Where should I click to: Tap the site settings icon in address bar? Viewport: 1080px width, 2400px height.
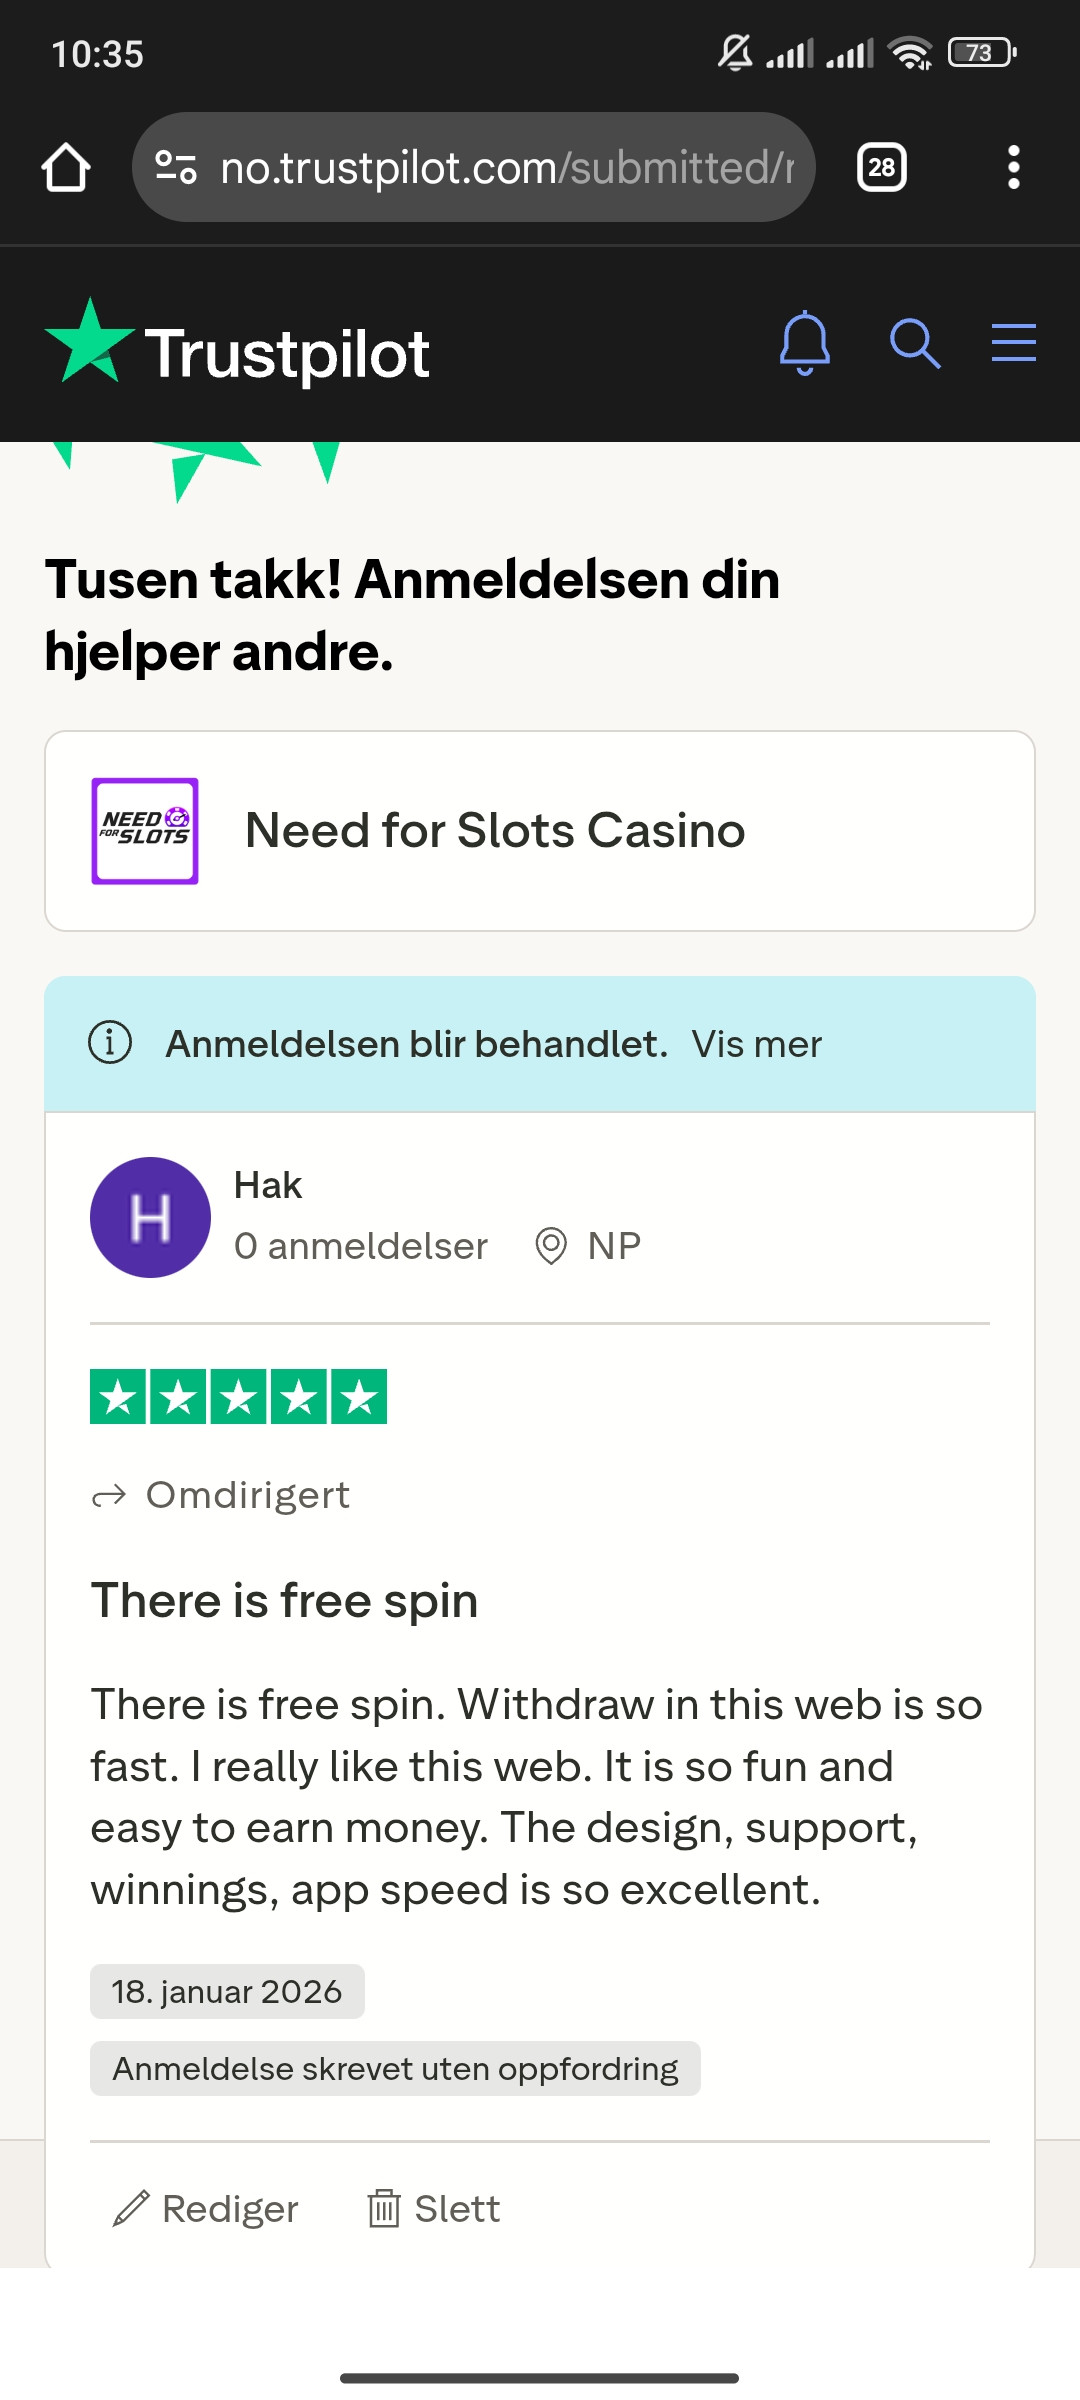tap(176, 167)
